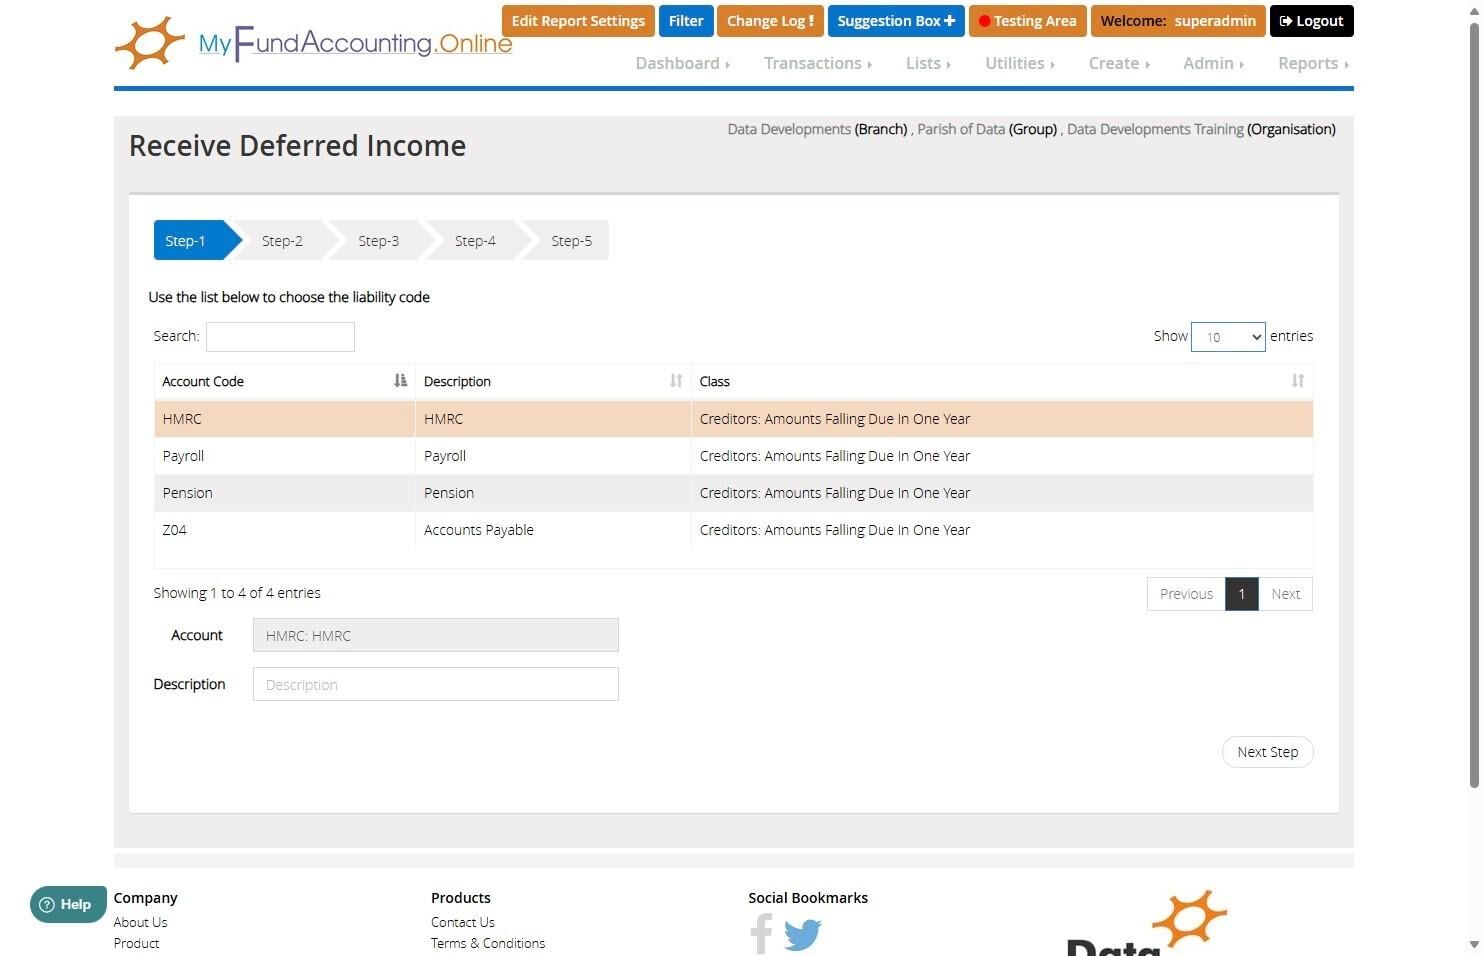Open the About Us footer link

point(140,922)
